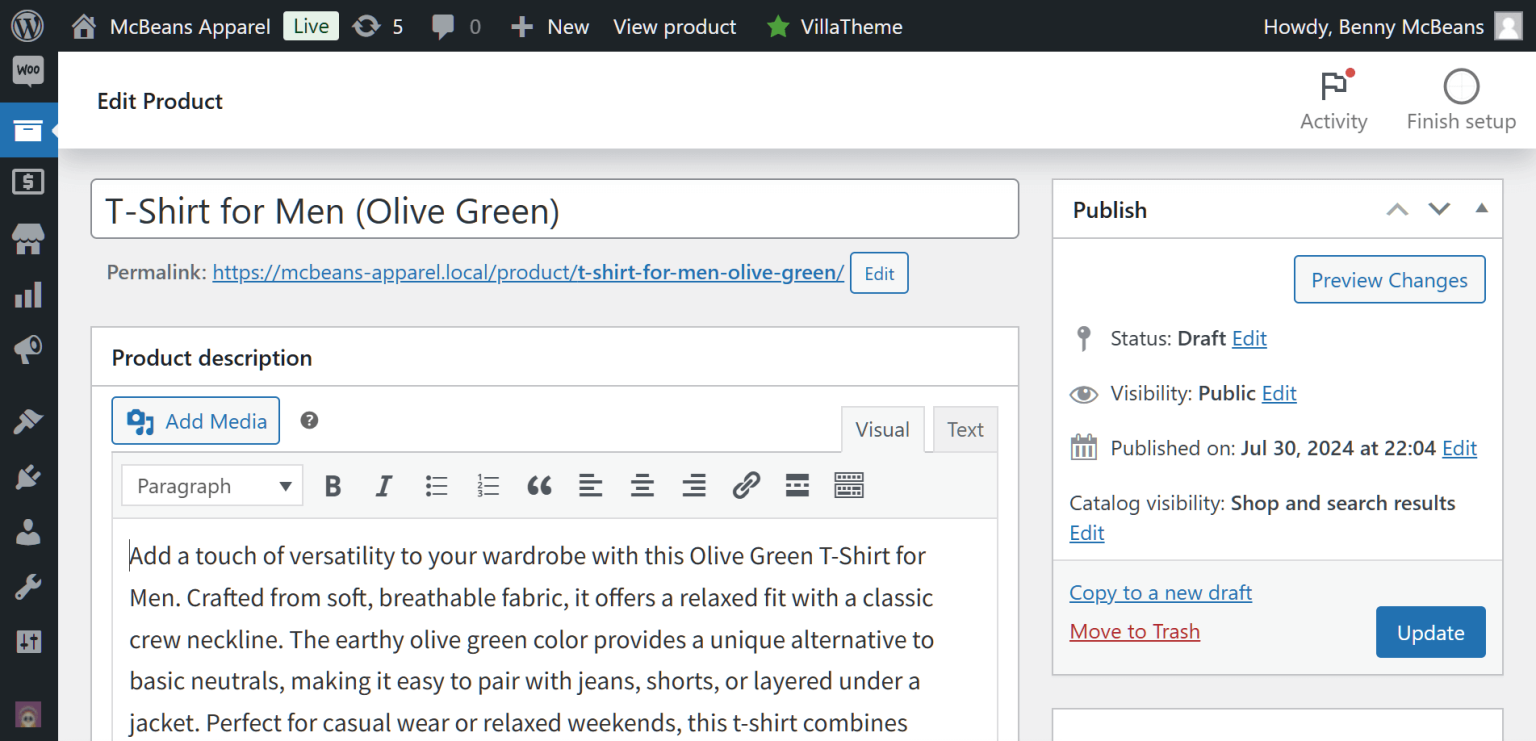
Task: Open the Paragraph format dropdown
Action: (213, 487)
